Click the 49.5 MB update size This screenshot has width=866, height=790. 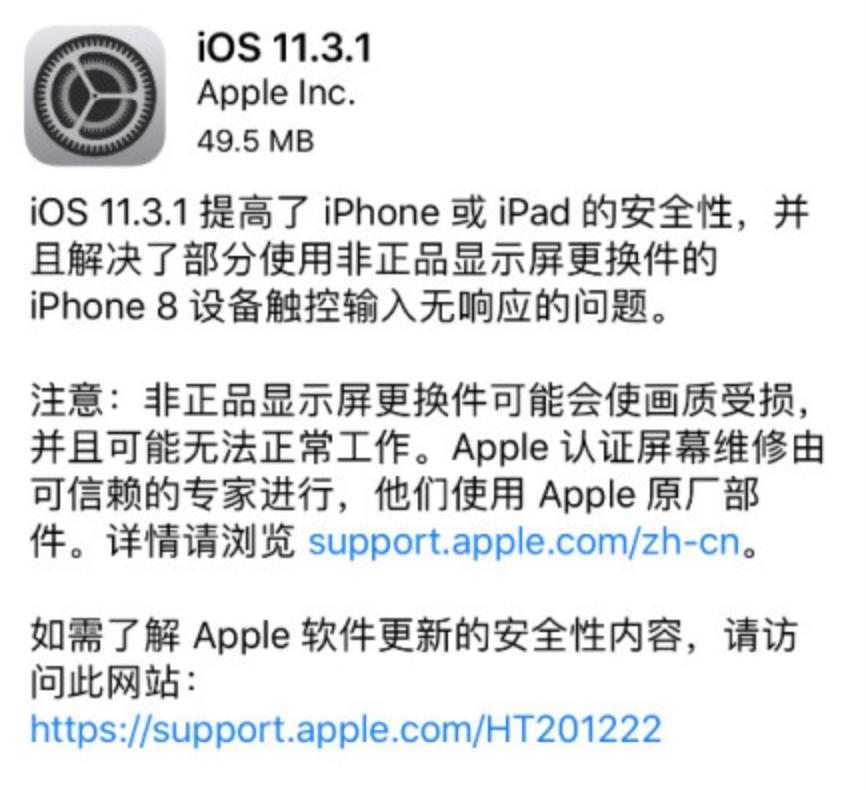coord(256,141)
